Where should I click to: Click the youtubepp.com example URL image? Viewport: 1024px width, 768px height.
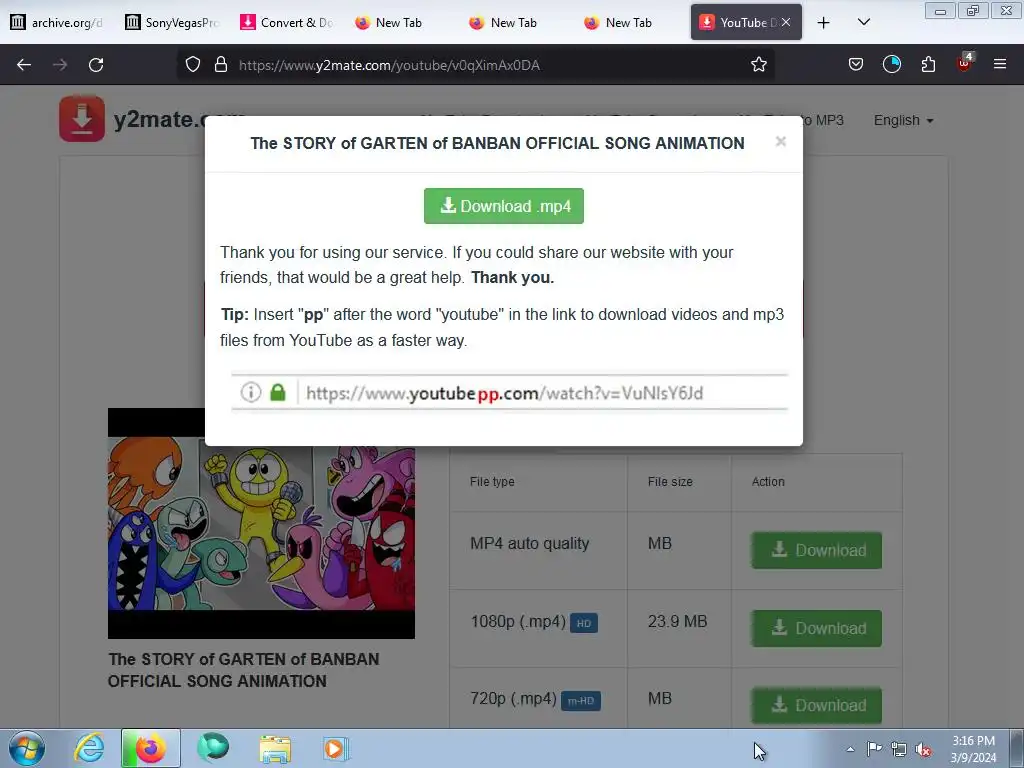point(509,392)
